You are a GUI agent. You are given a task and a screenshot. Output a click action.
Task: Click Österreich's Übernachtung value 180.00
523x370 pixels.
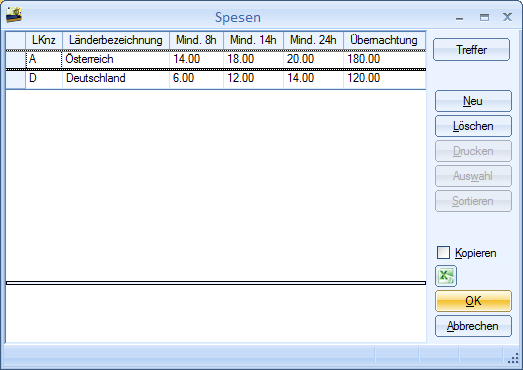(384, 59)
